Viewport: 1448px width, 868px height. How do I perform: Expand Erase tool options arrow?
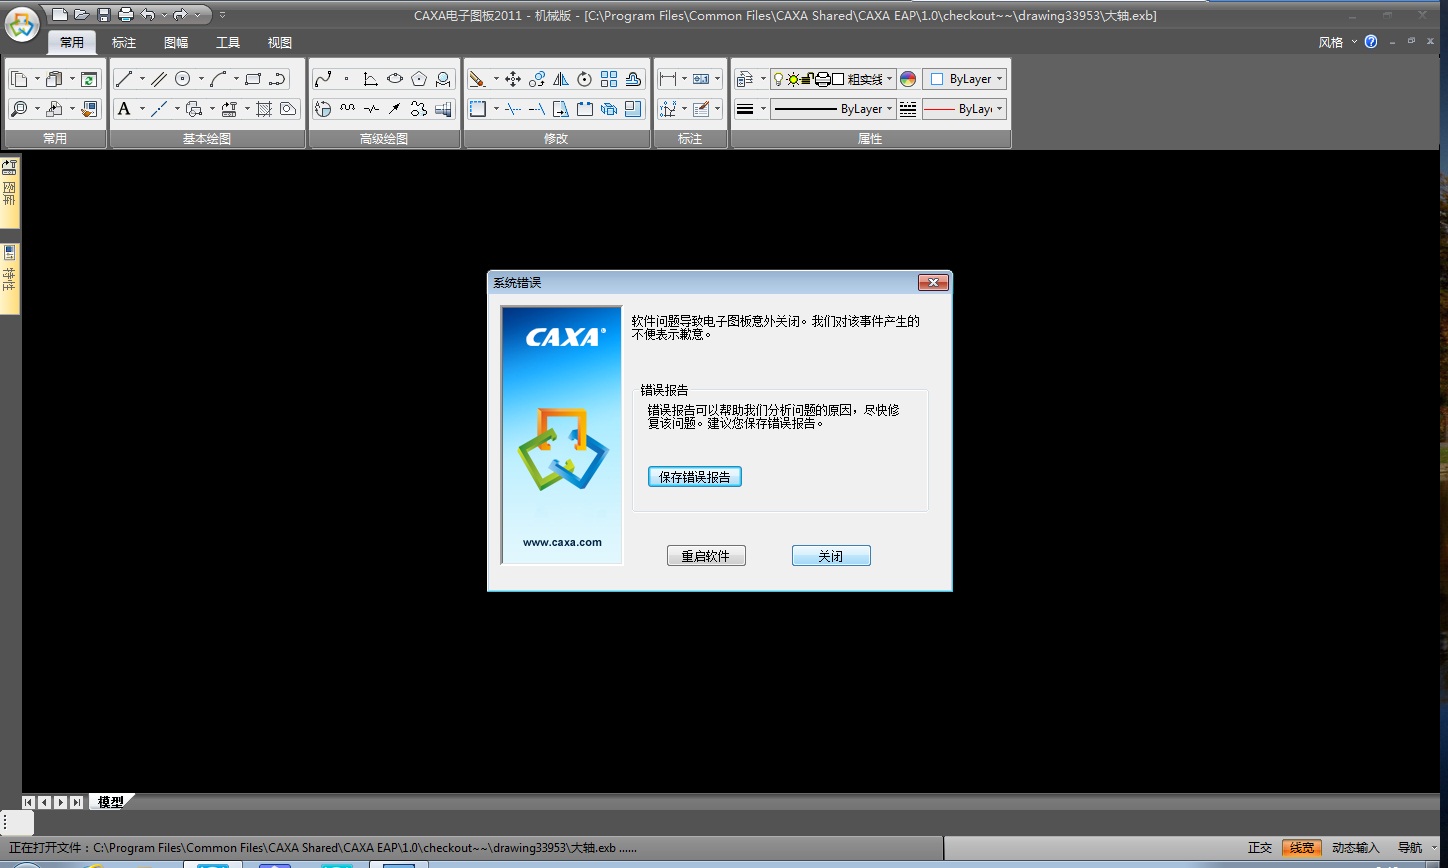[495, 79]
